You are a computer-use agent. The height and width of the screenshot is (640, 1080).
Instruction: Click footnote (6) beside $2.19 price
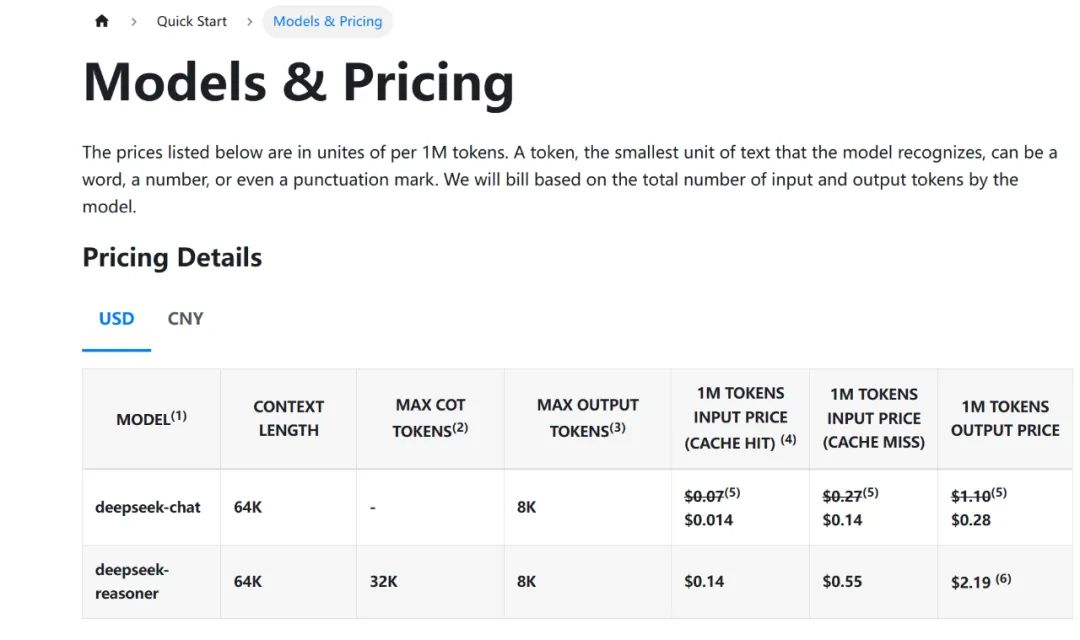(x=1004, y=578)
